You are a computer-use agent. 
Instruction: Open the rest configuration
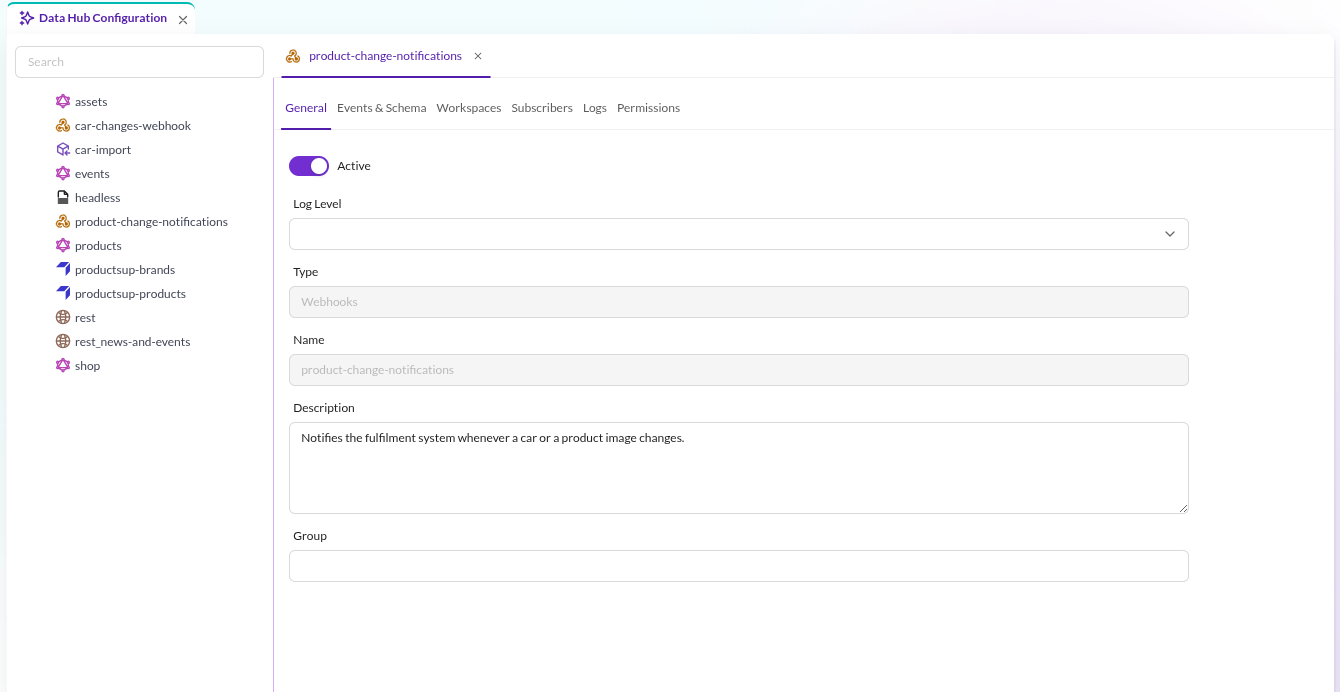(x=85, y=318)
